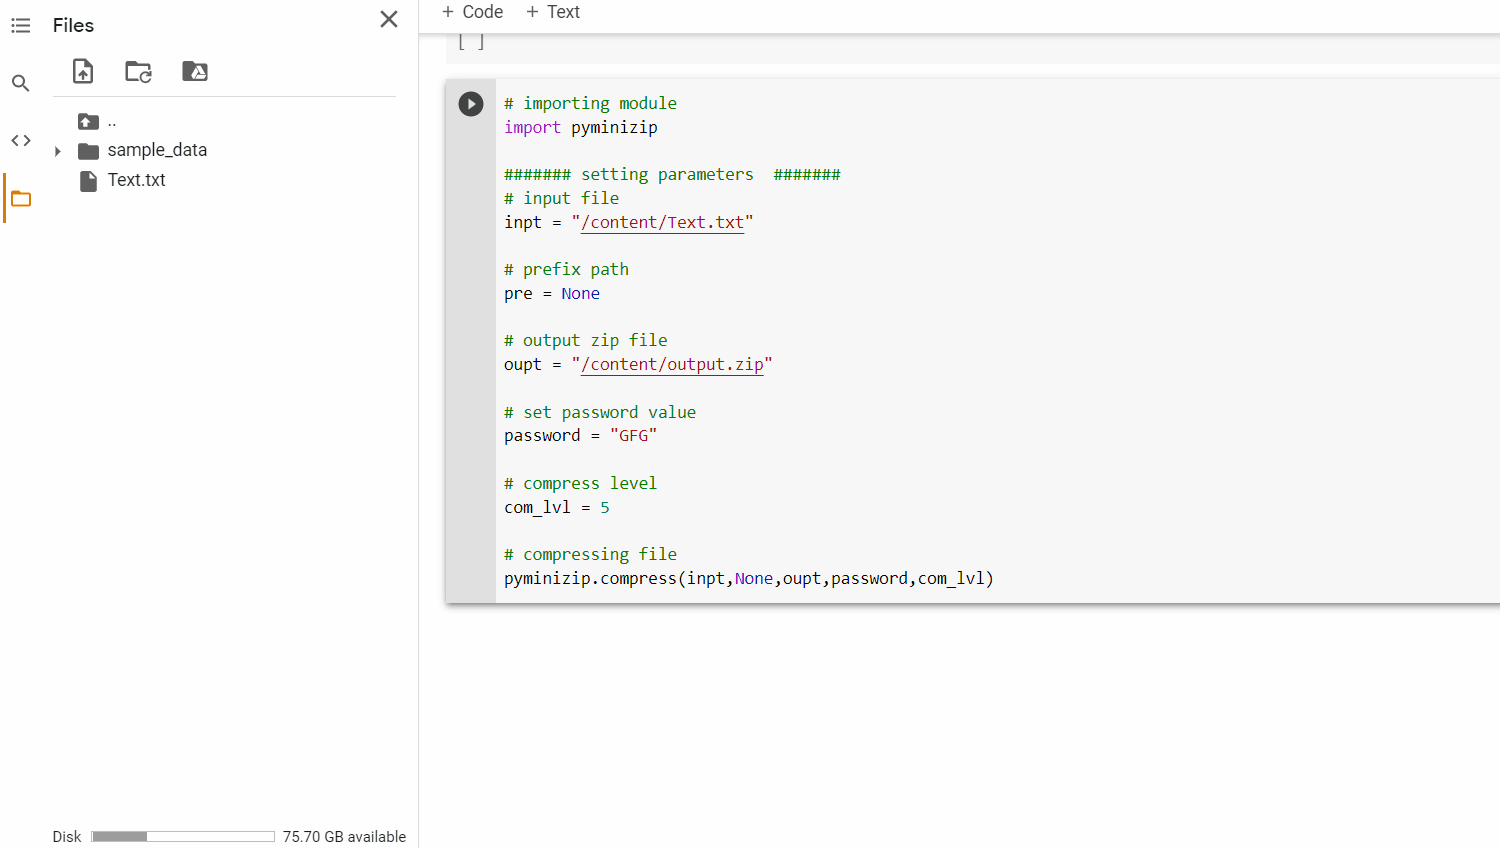This screenshot has height=848, width=1500.
Task: Add a new text cell
Action: tap(552, 12)
